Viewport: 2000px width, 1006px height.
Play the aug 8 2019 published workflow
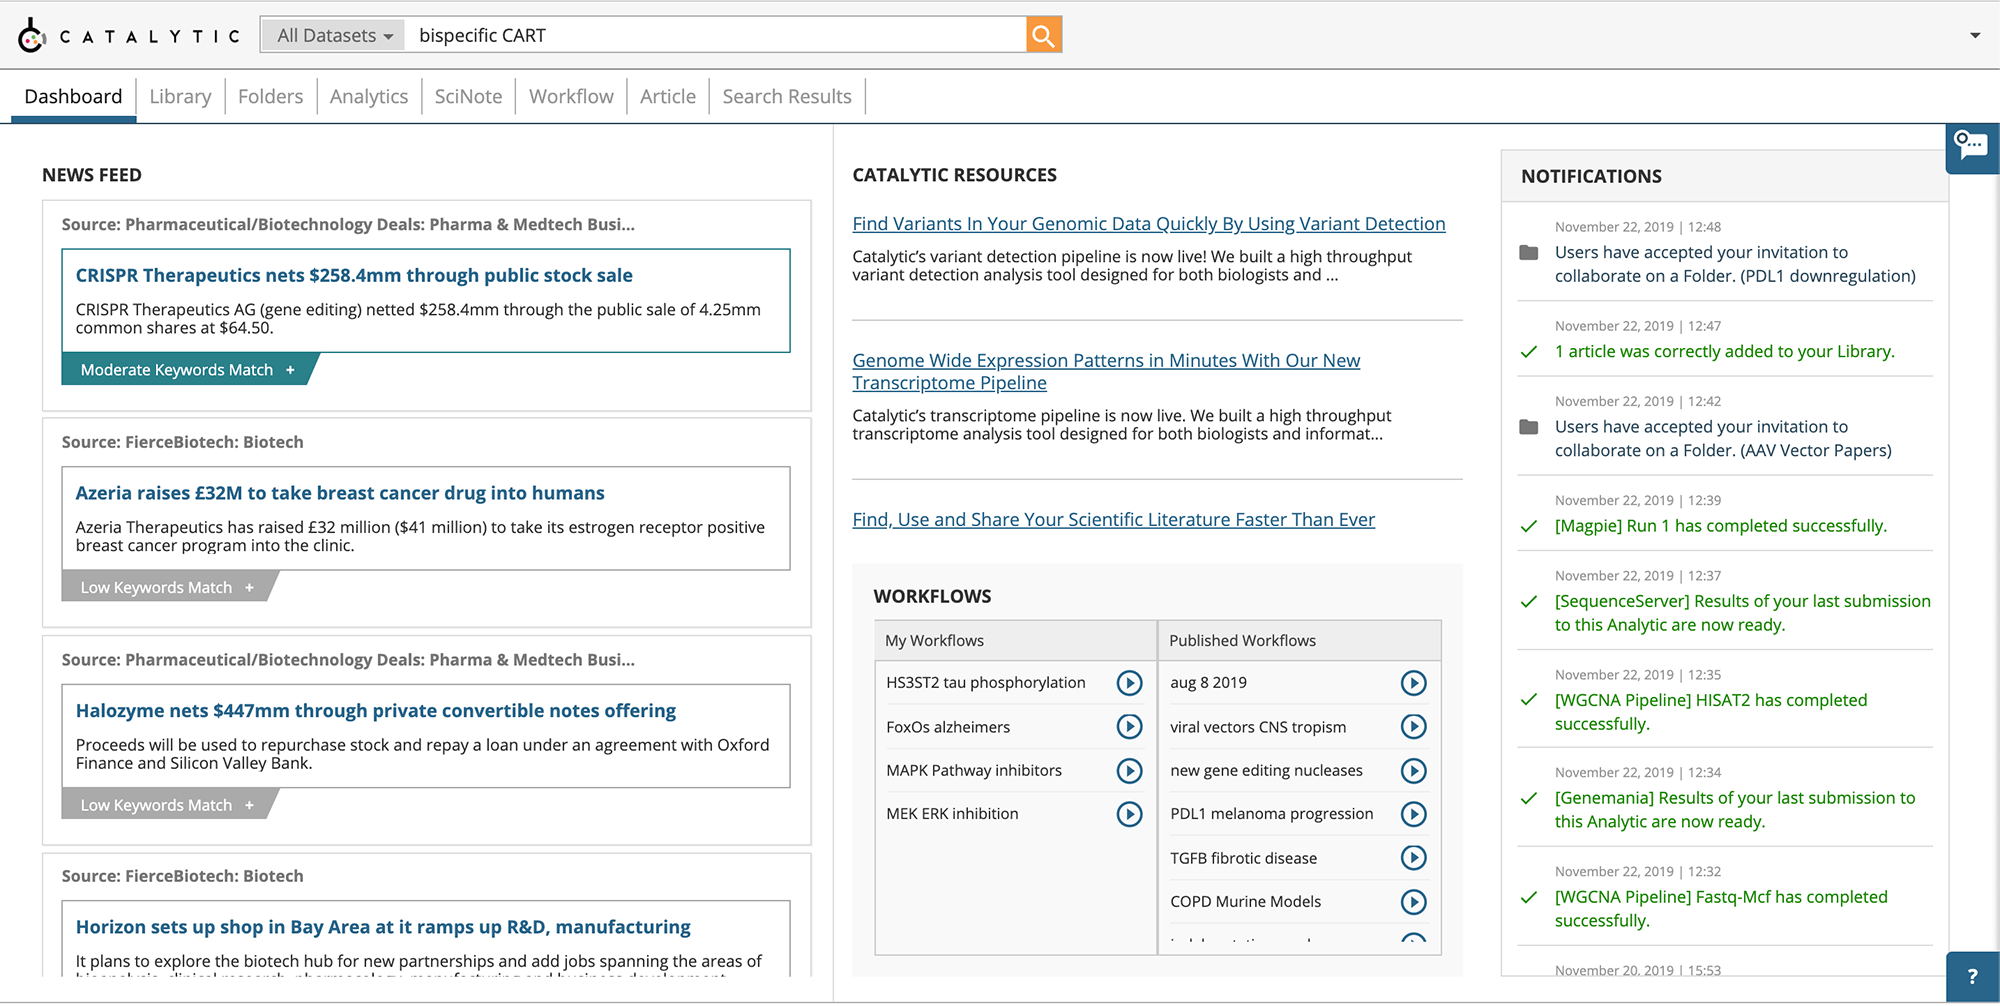[x=1413, y=683]
